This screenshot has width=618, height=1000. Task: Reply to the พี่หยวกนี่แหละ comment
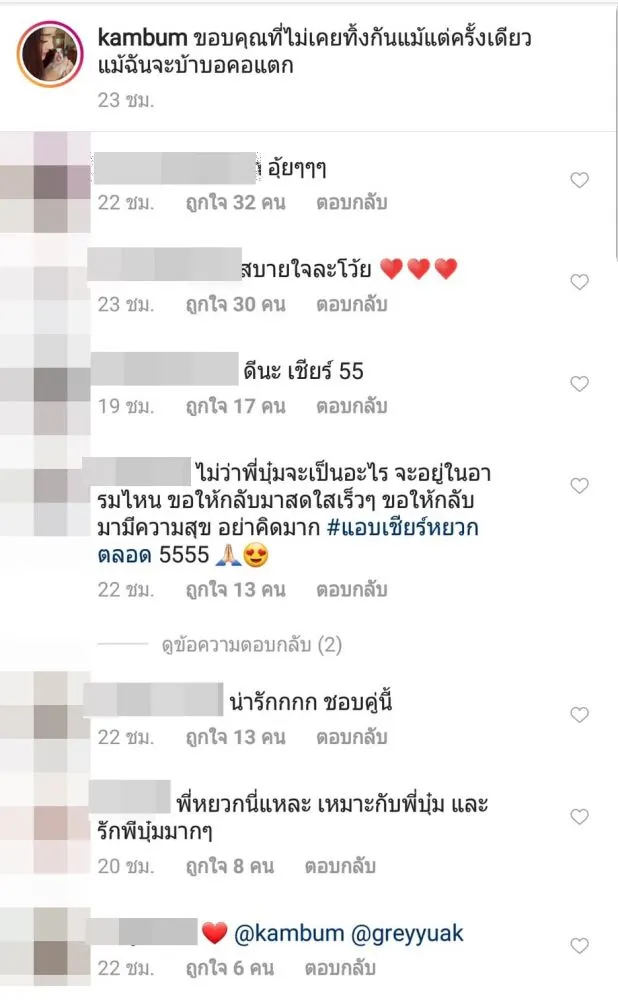[x=340, y=867]
